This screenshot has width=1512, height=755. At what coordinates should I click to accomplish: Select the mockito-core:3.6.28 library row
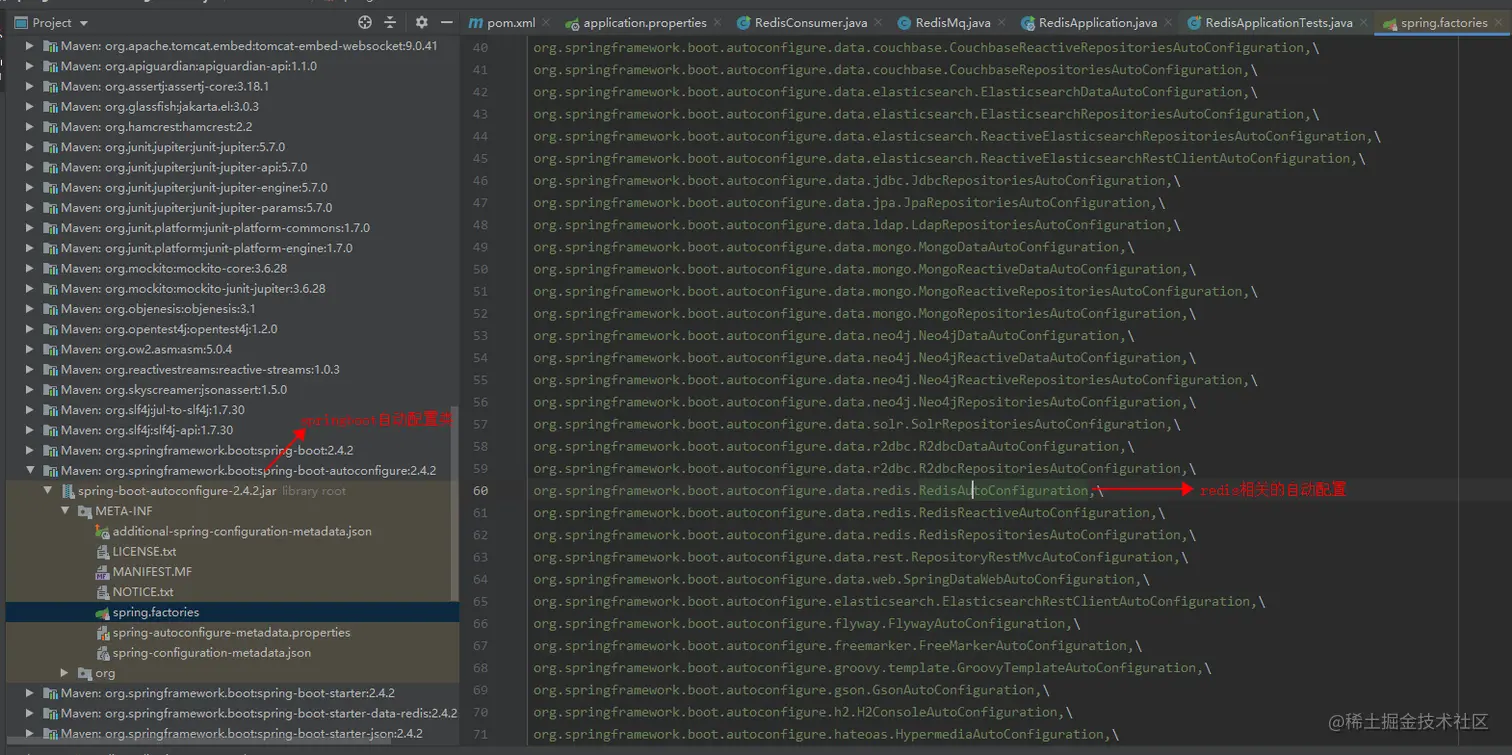pyautogui.click(x=232, y=268)
